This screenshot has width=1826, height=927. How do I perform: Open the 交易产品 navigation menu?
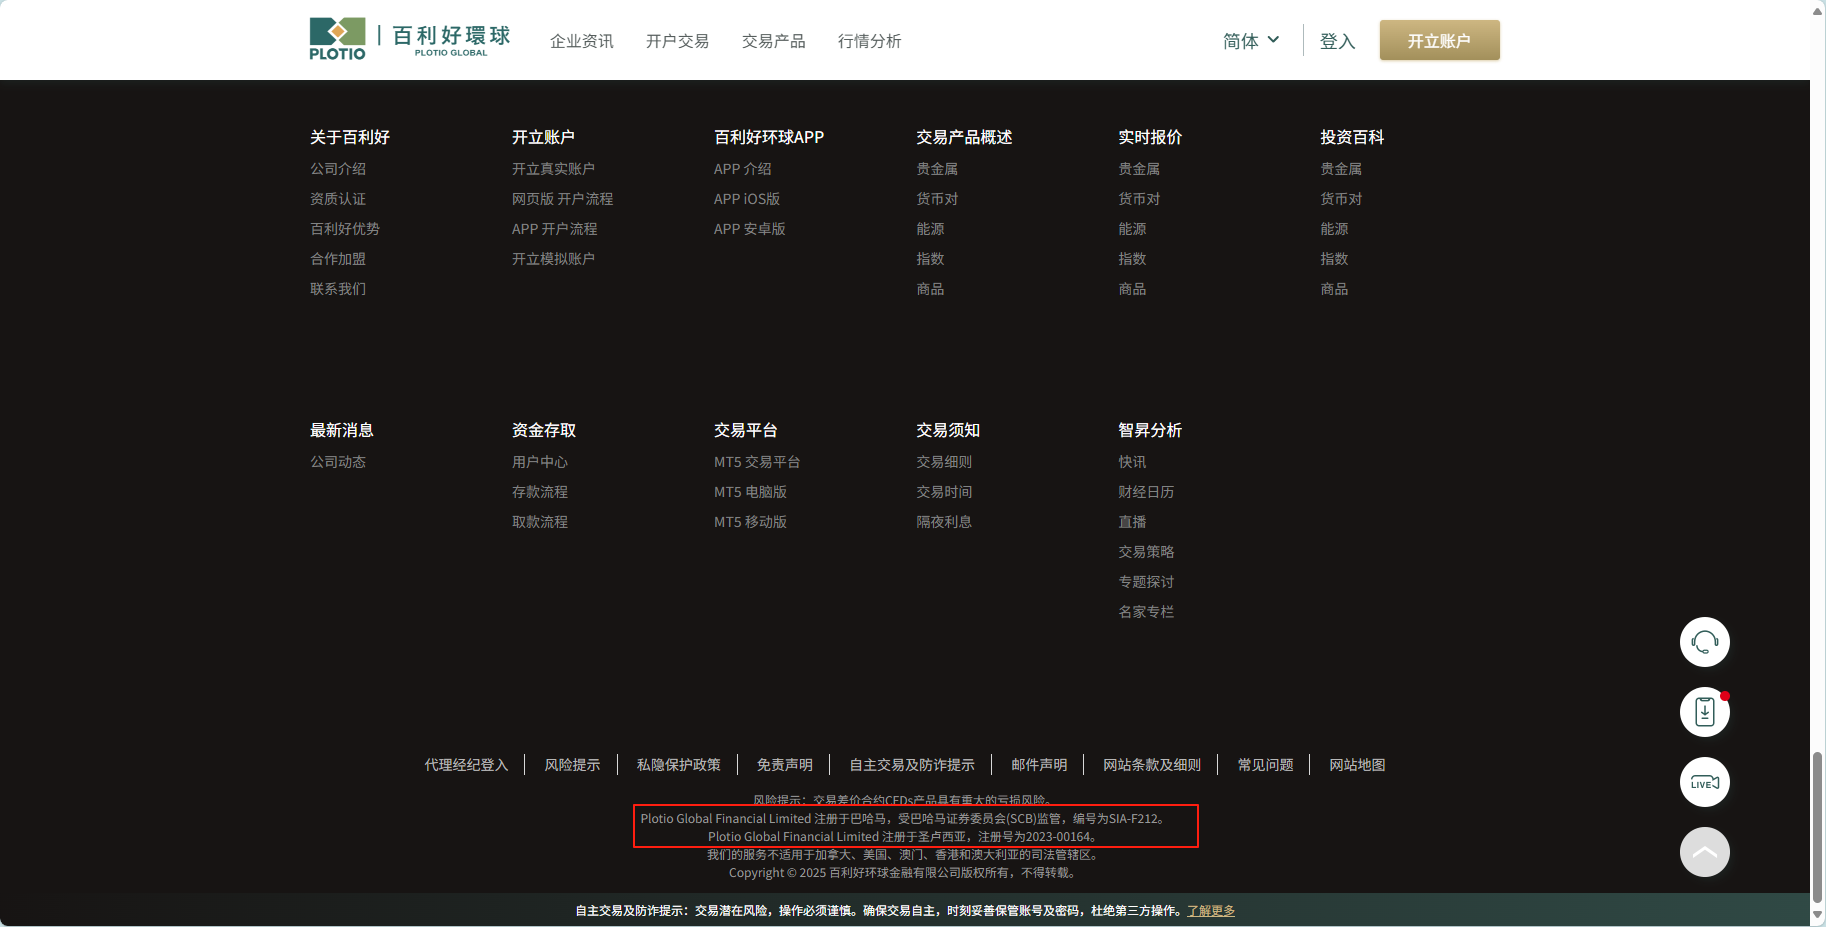point(774,41)
